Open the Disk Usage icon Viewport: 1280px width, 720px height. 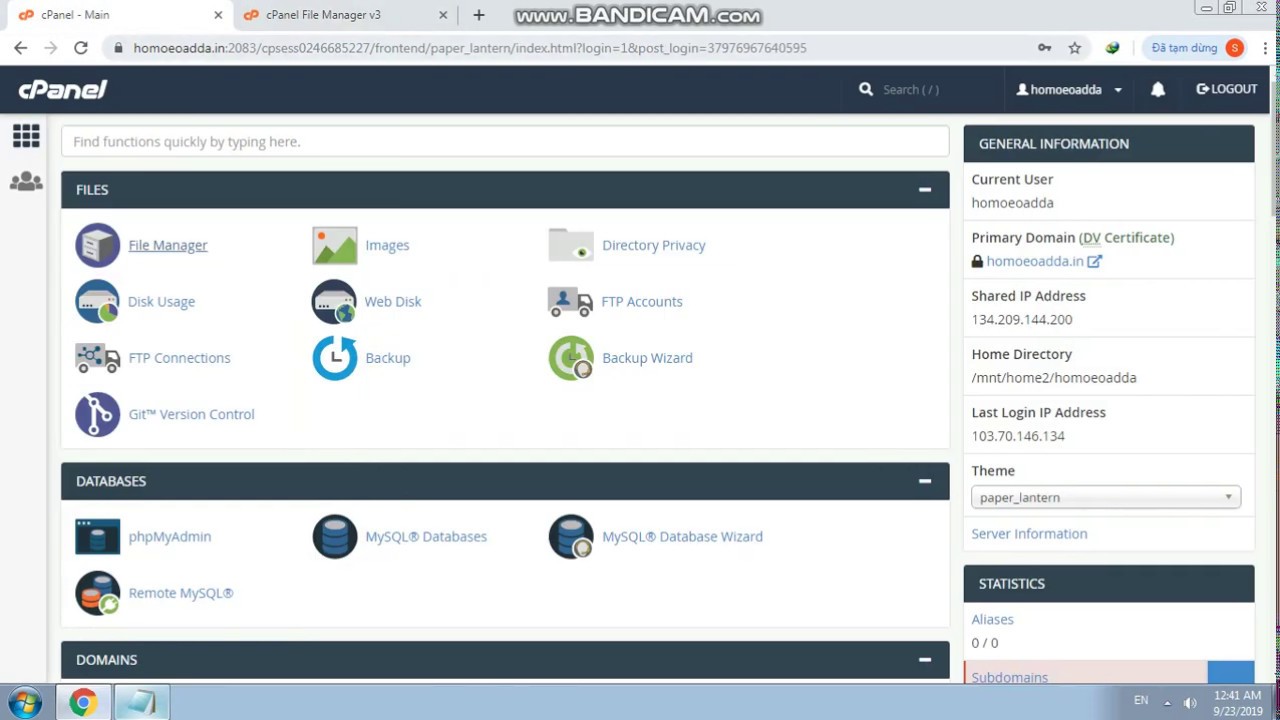point(97,301)
